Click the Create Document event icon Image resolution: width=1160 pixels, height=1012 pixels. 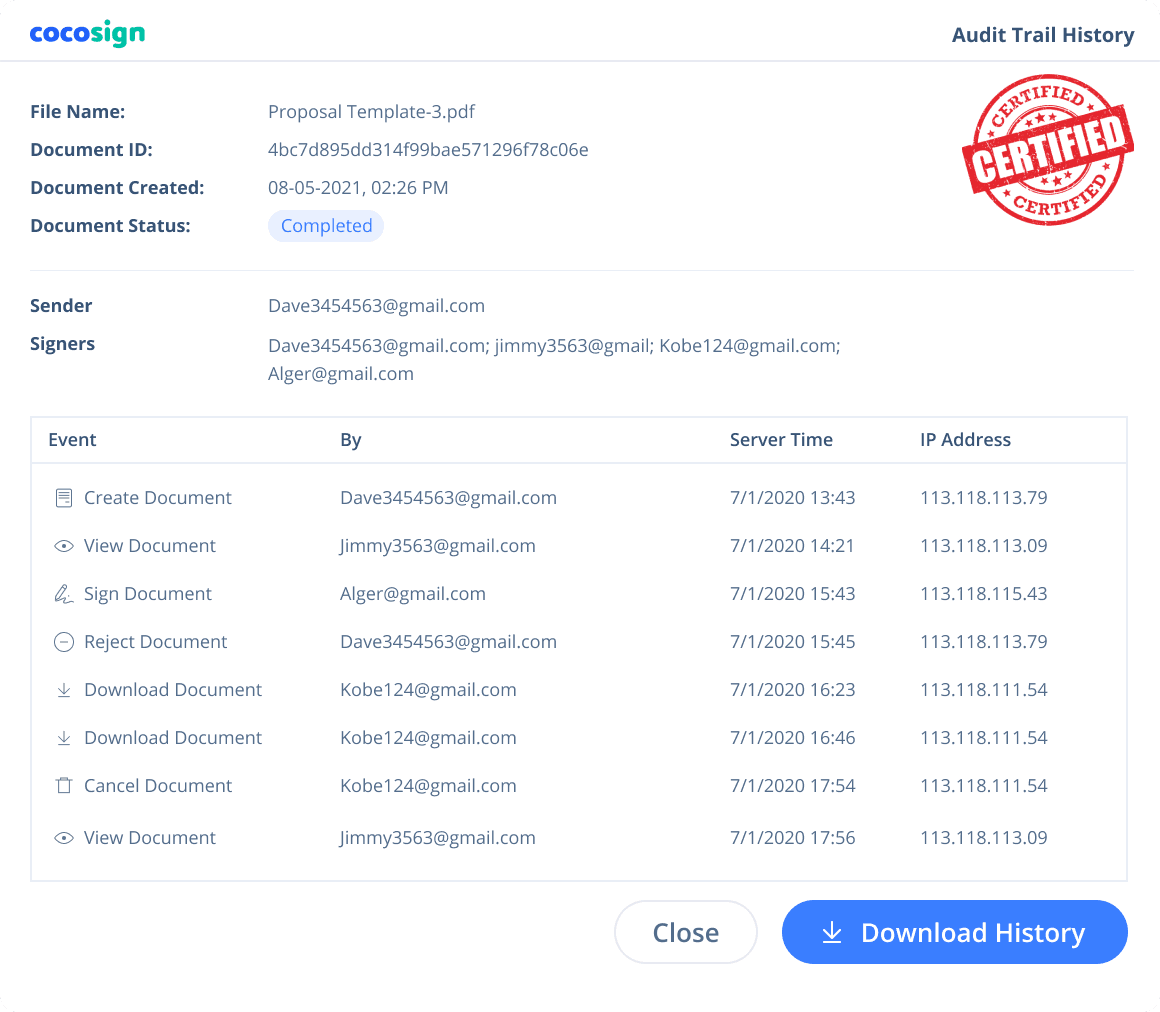64,498
